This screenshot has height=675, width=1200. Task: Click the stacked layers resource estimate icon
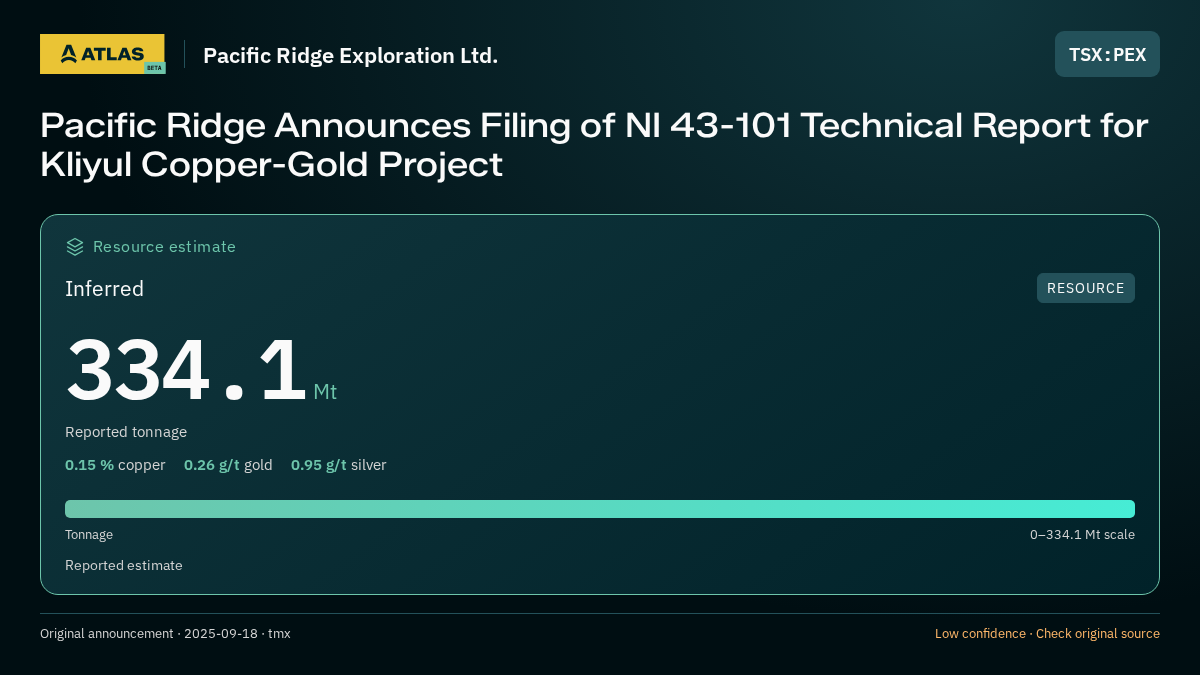click(x=75, y=247)
